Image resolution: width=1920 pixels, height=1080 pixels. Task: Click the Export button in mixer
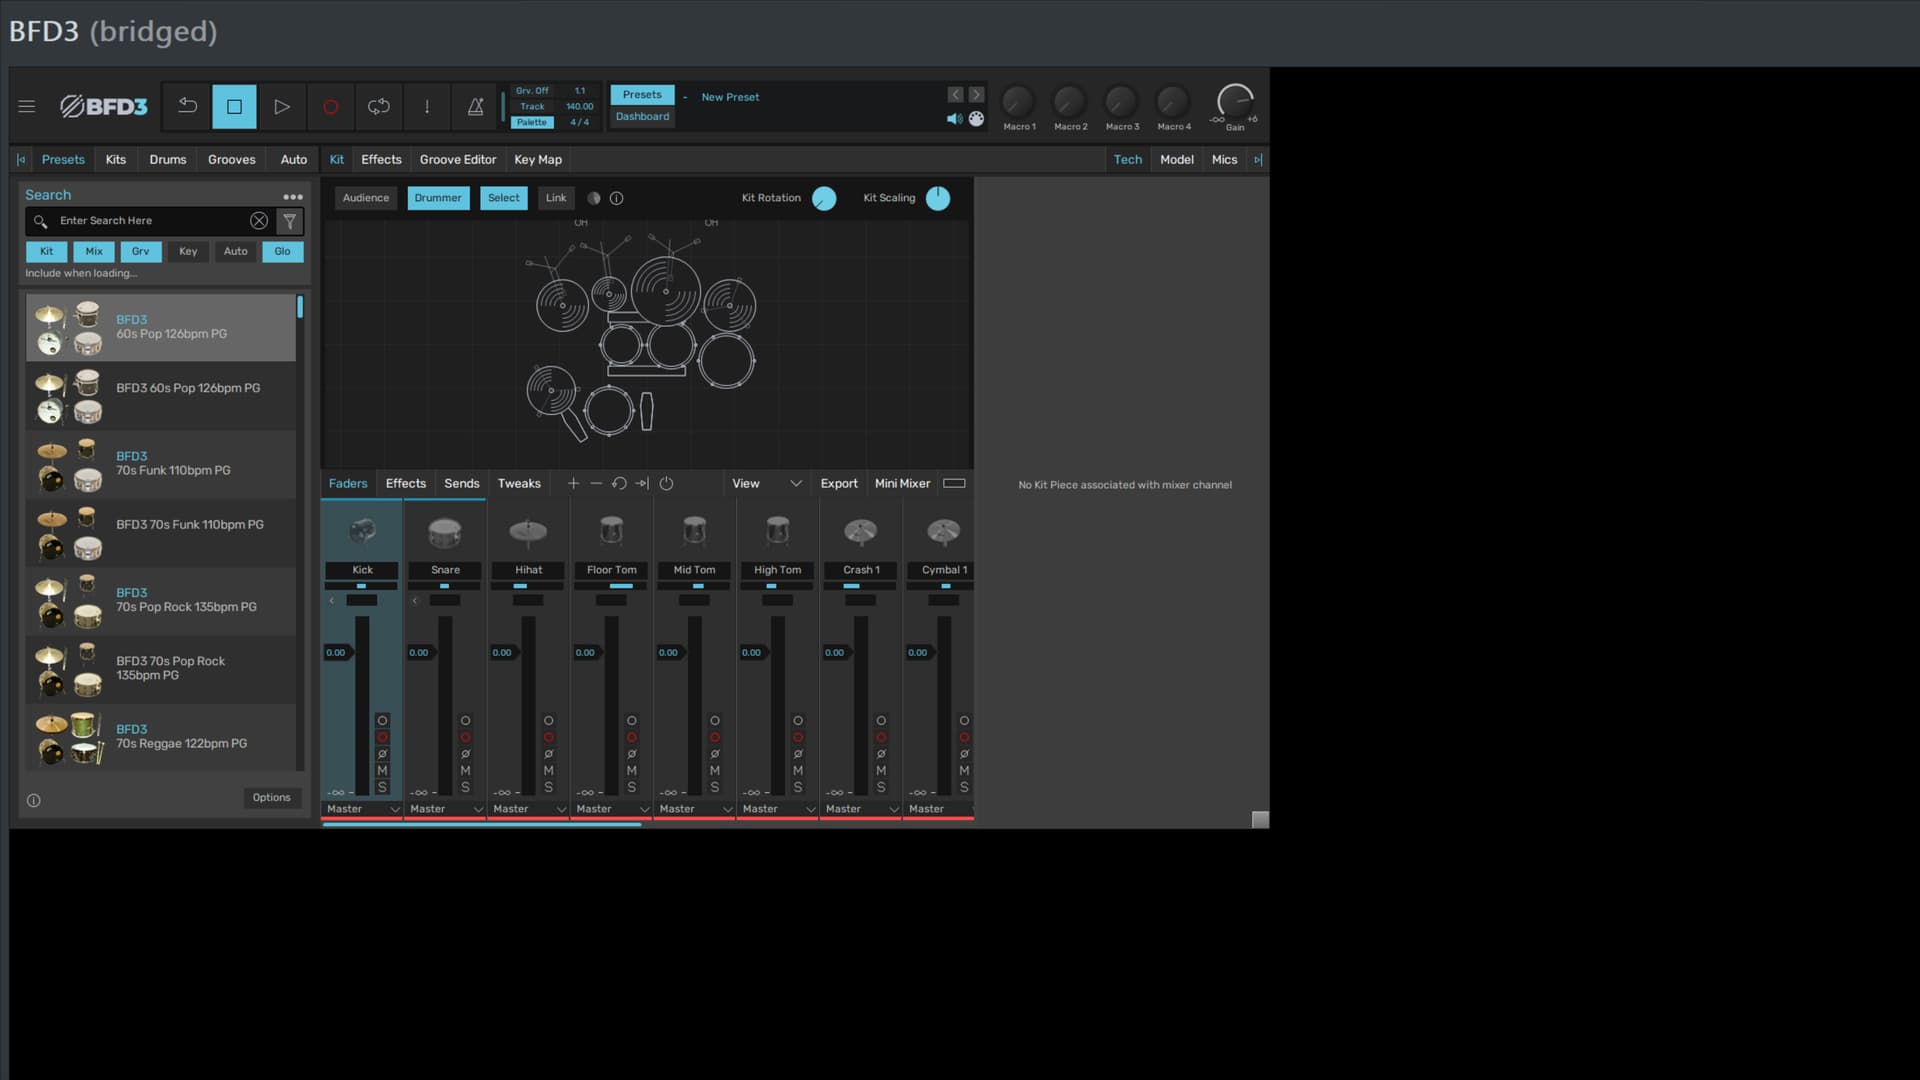tap(838, 484)
